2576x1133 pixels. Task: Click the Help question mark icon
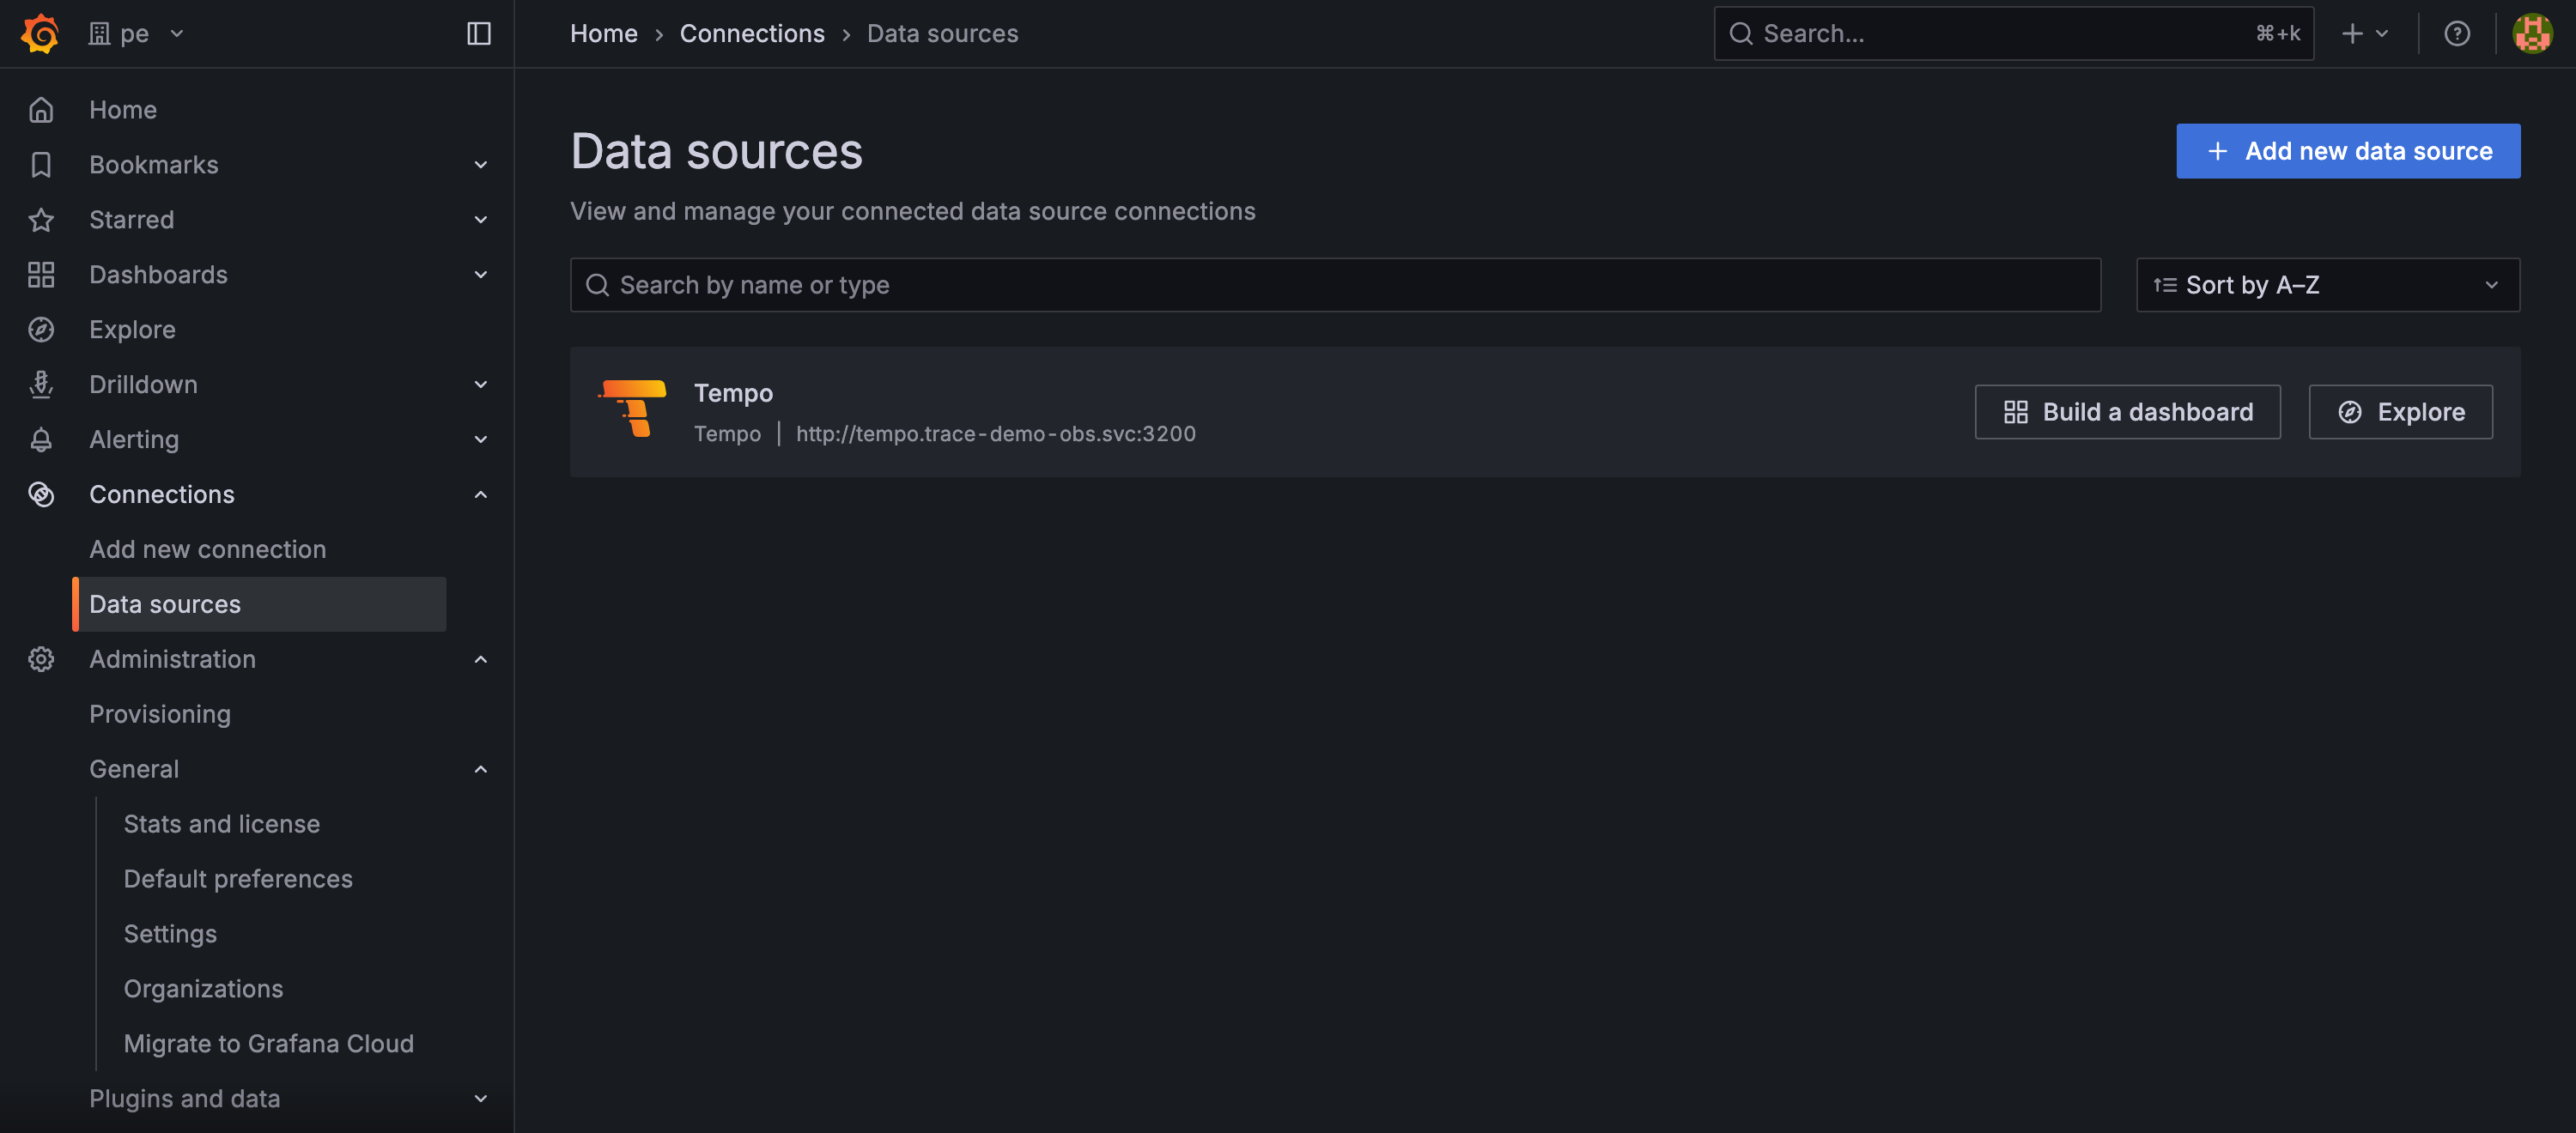point(2457,33)
